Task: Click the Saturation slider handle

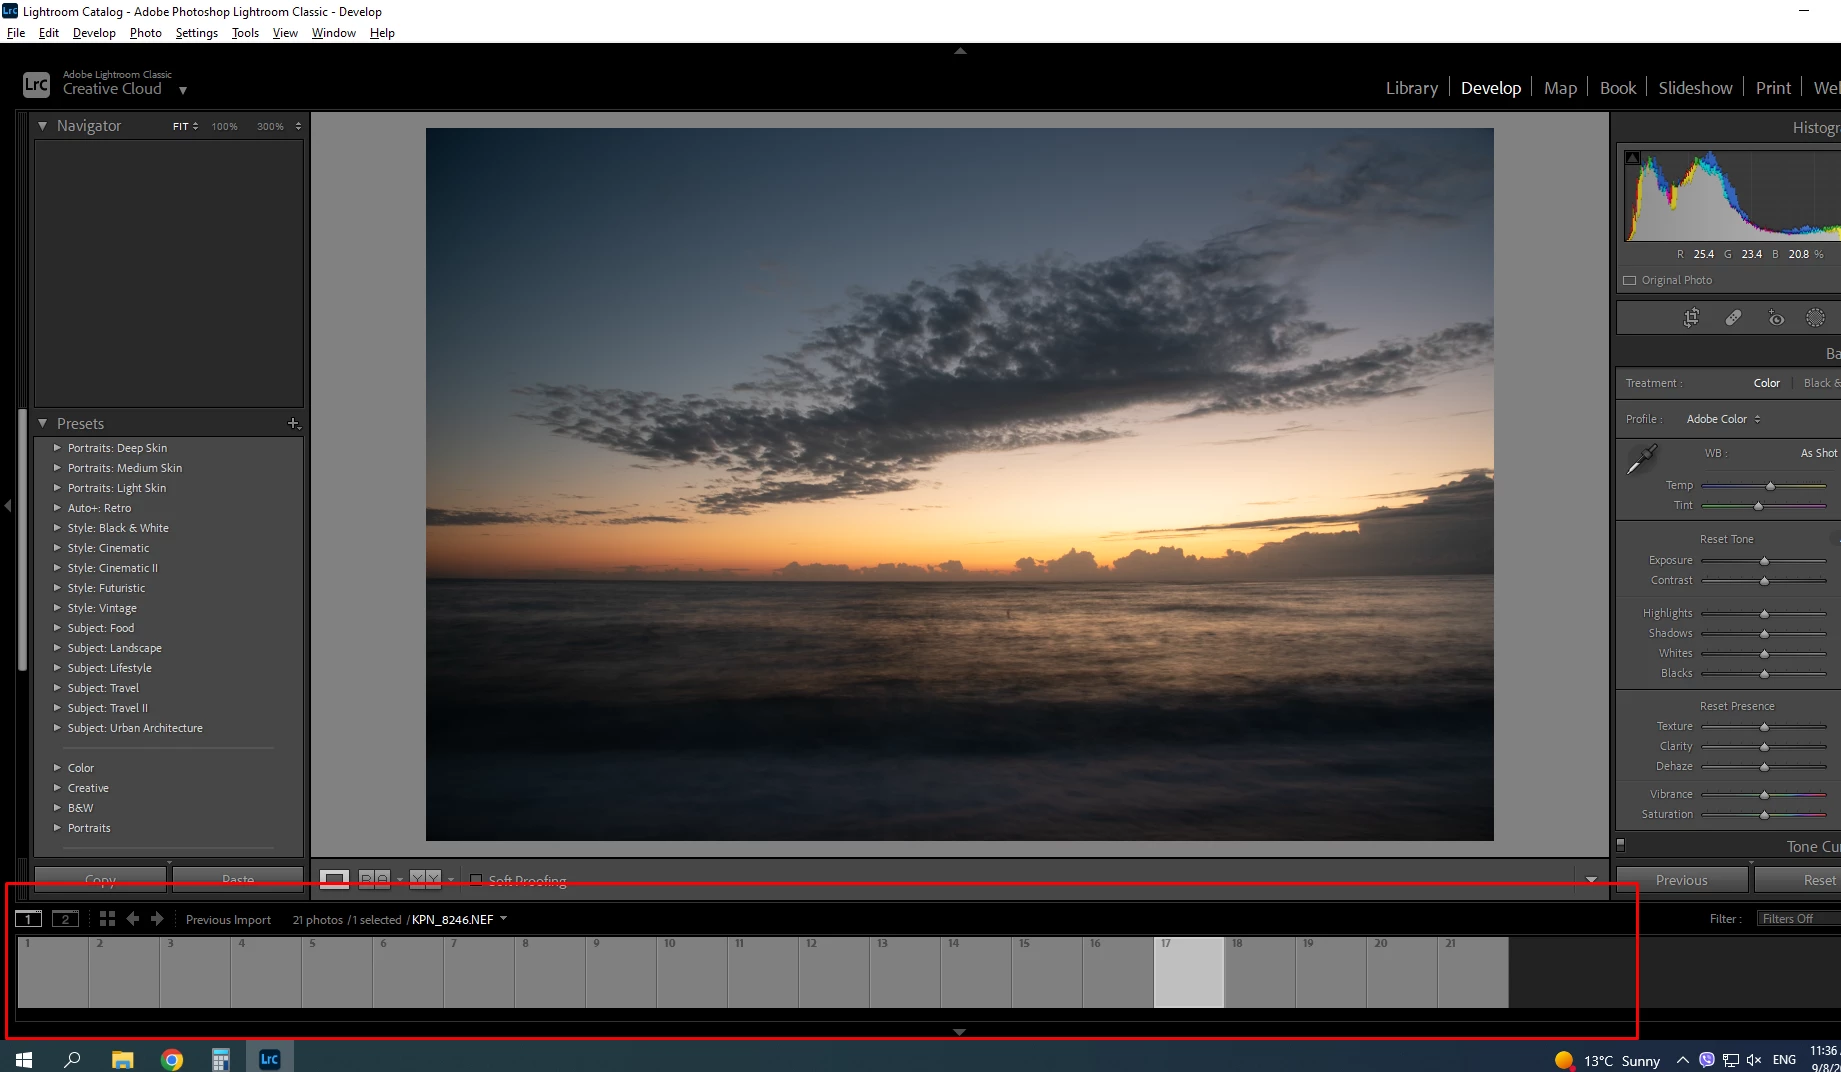Action: [1764, 815]
